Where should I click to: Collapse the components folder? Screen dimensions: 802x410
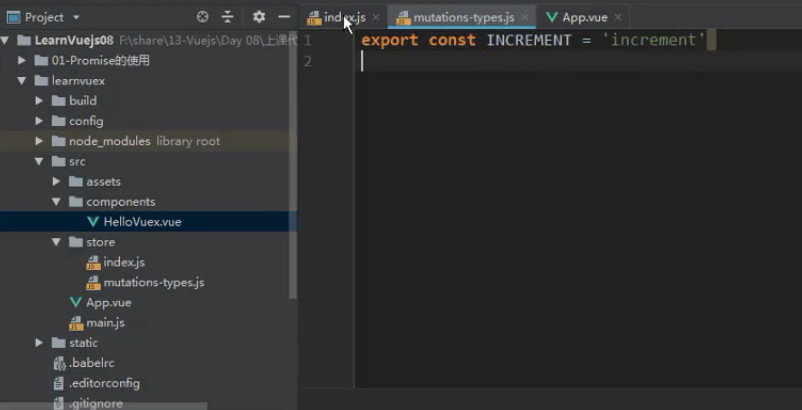pyautogui.click(x=56, y=201)
